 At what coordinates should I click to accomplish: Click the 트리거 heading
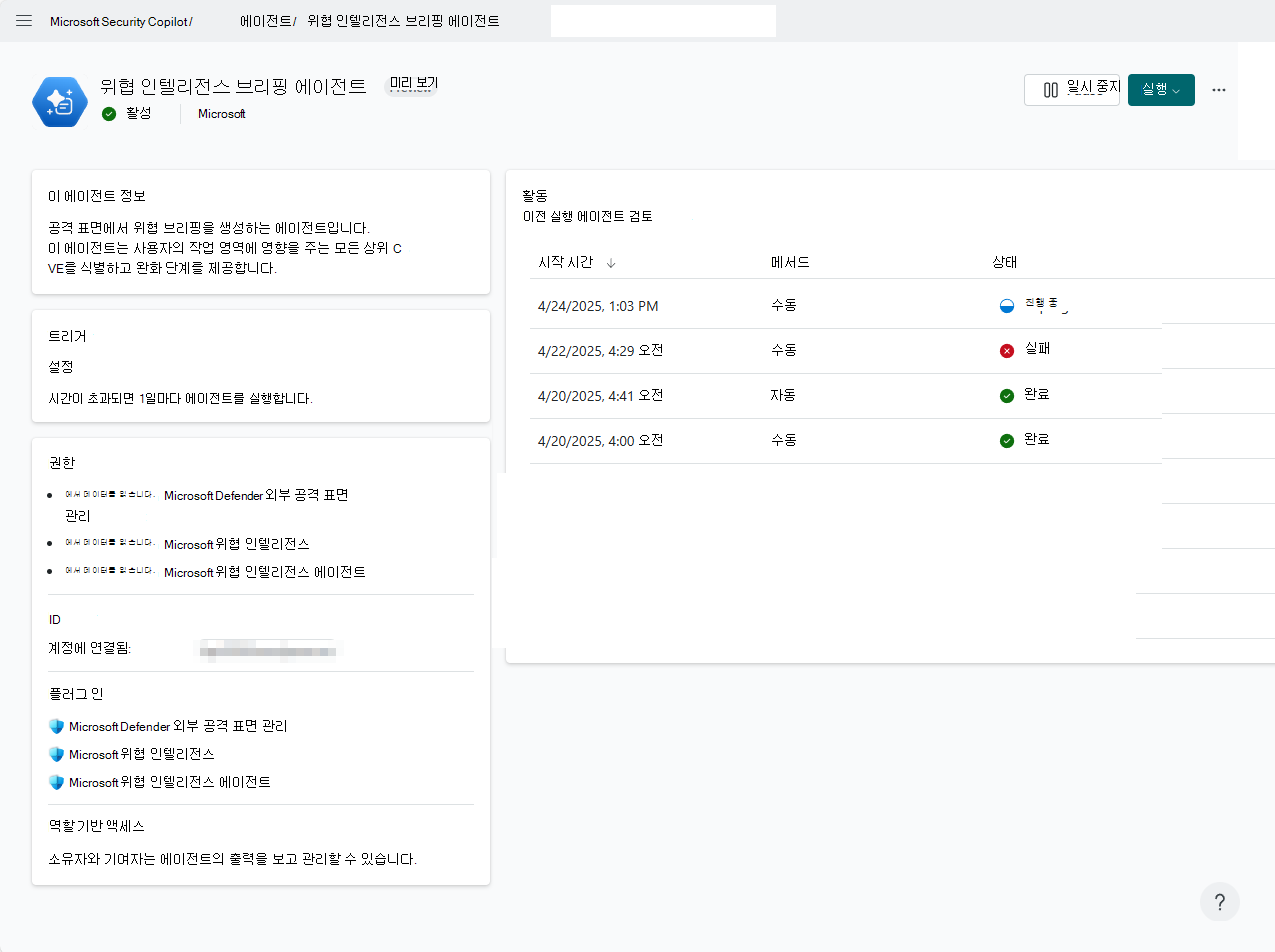point(67,336)
